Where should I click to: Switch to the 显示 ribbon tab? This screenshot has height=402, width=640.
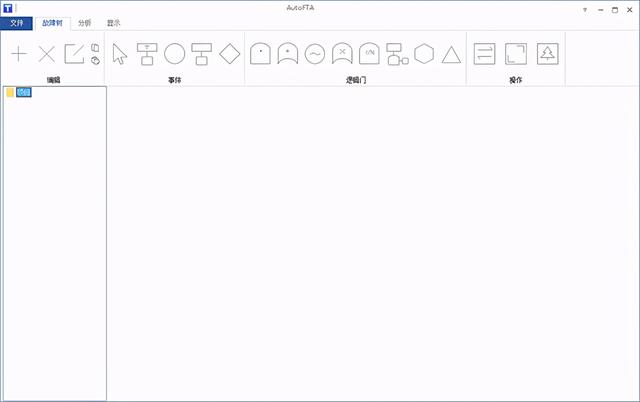pos(113,23)
